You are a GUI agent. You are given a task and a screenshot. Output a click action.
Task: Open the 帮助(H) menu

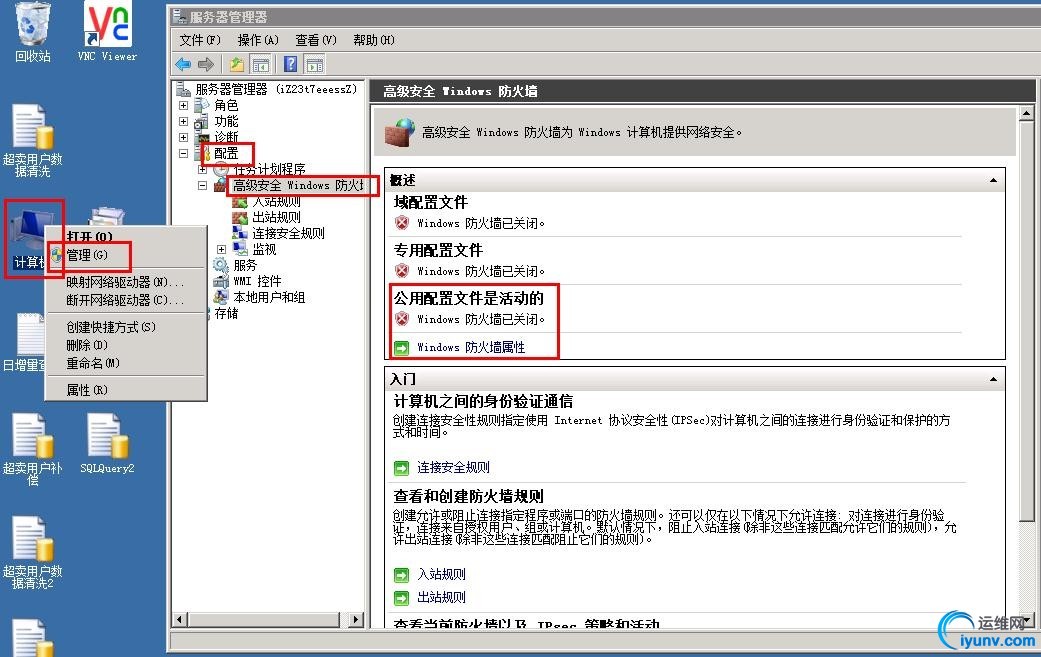coord(373,40)
